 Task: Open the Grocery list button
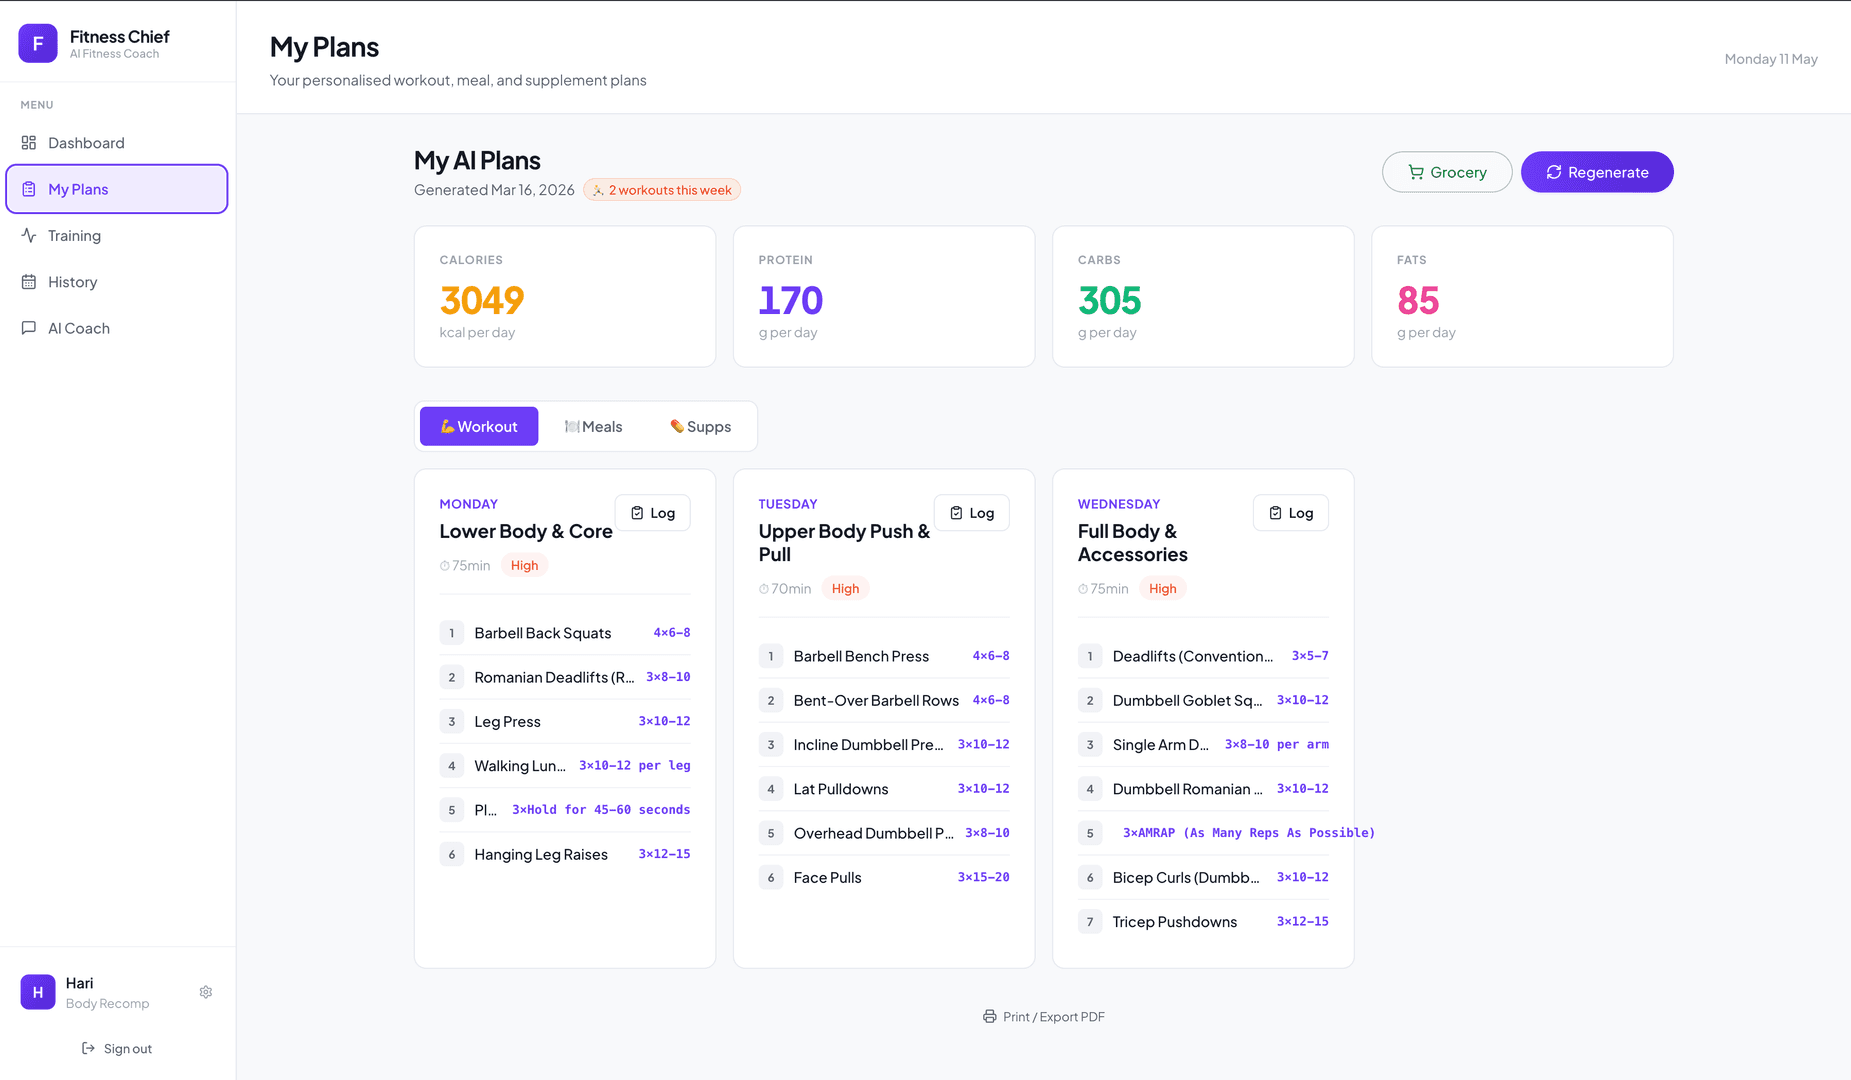click(1447, 172)
